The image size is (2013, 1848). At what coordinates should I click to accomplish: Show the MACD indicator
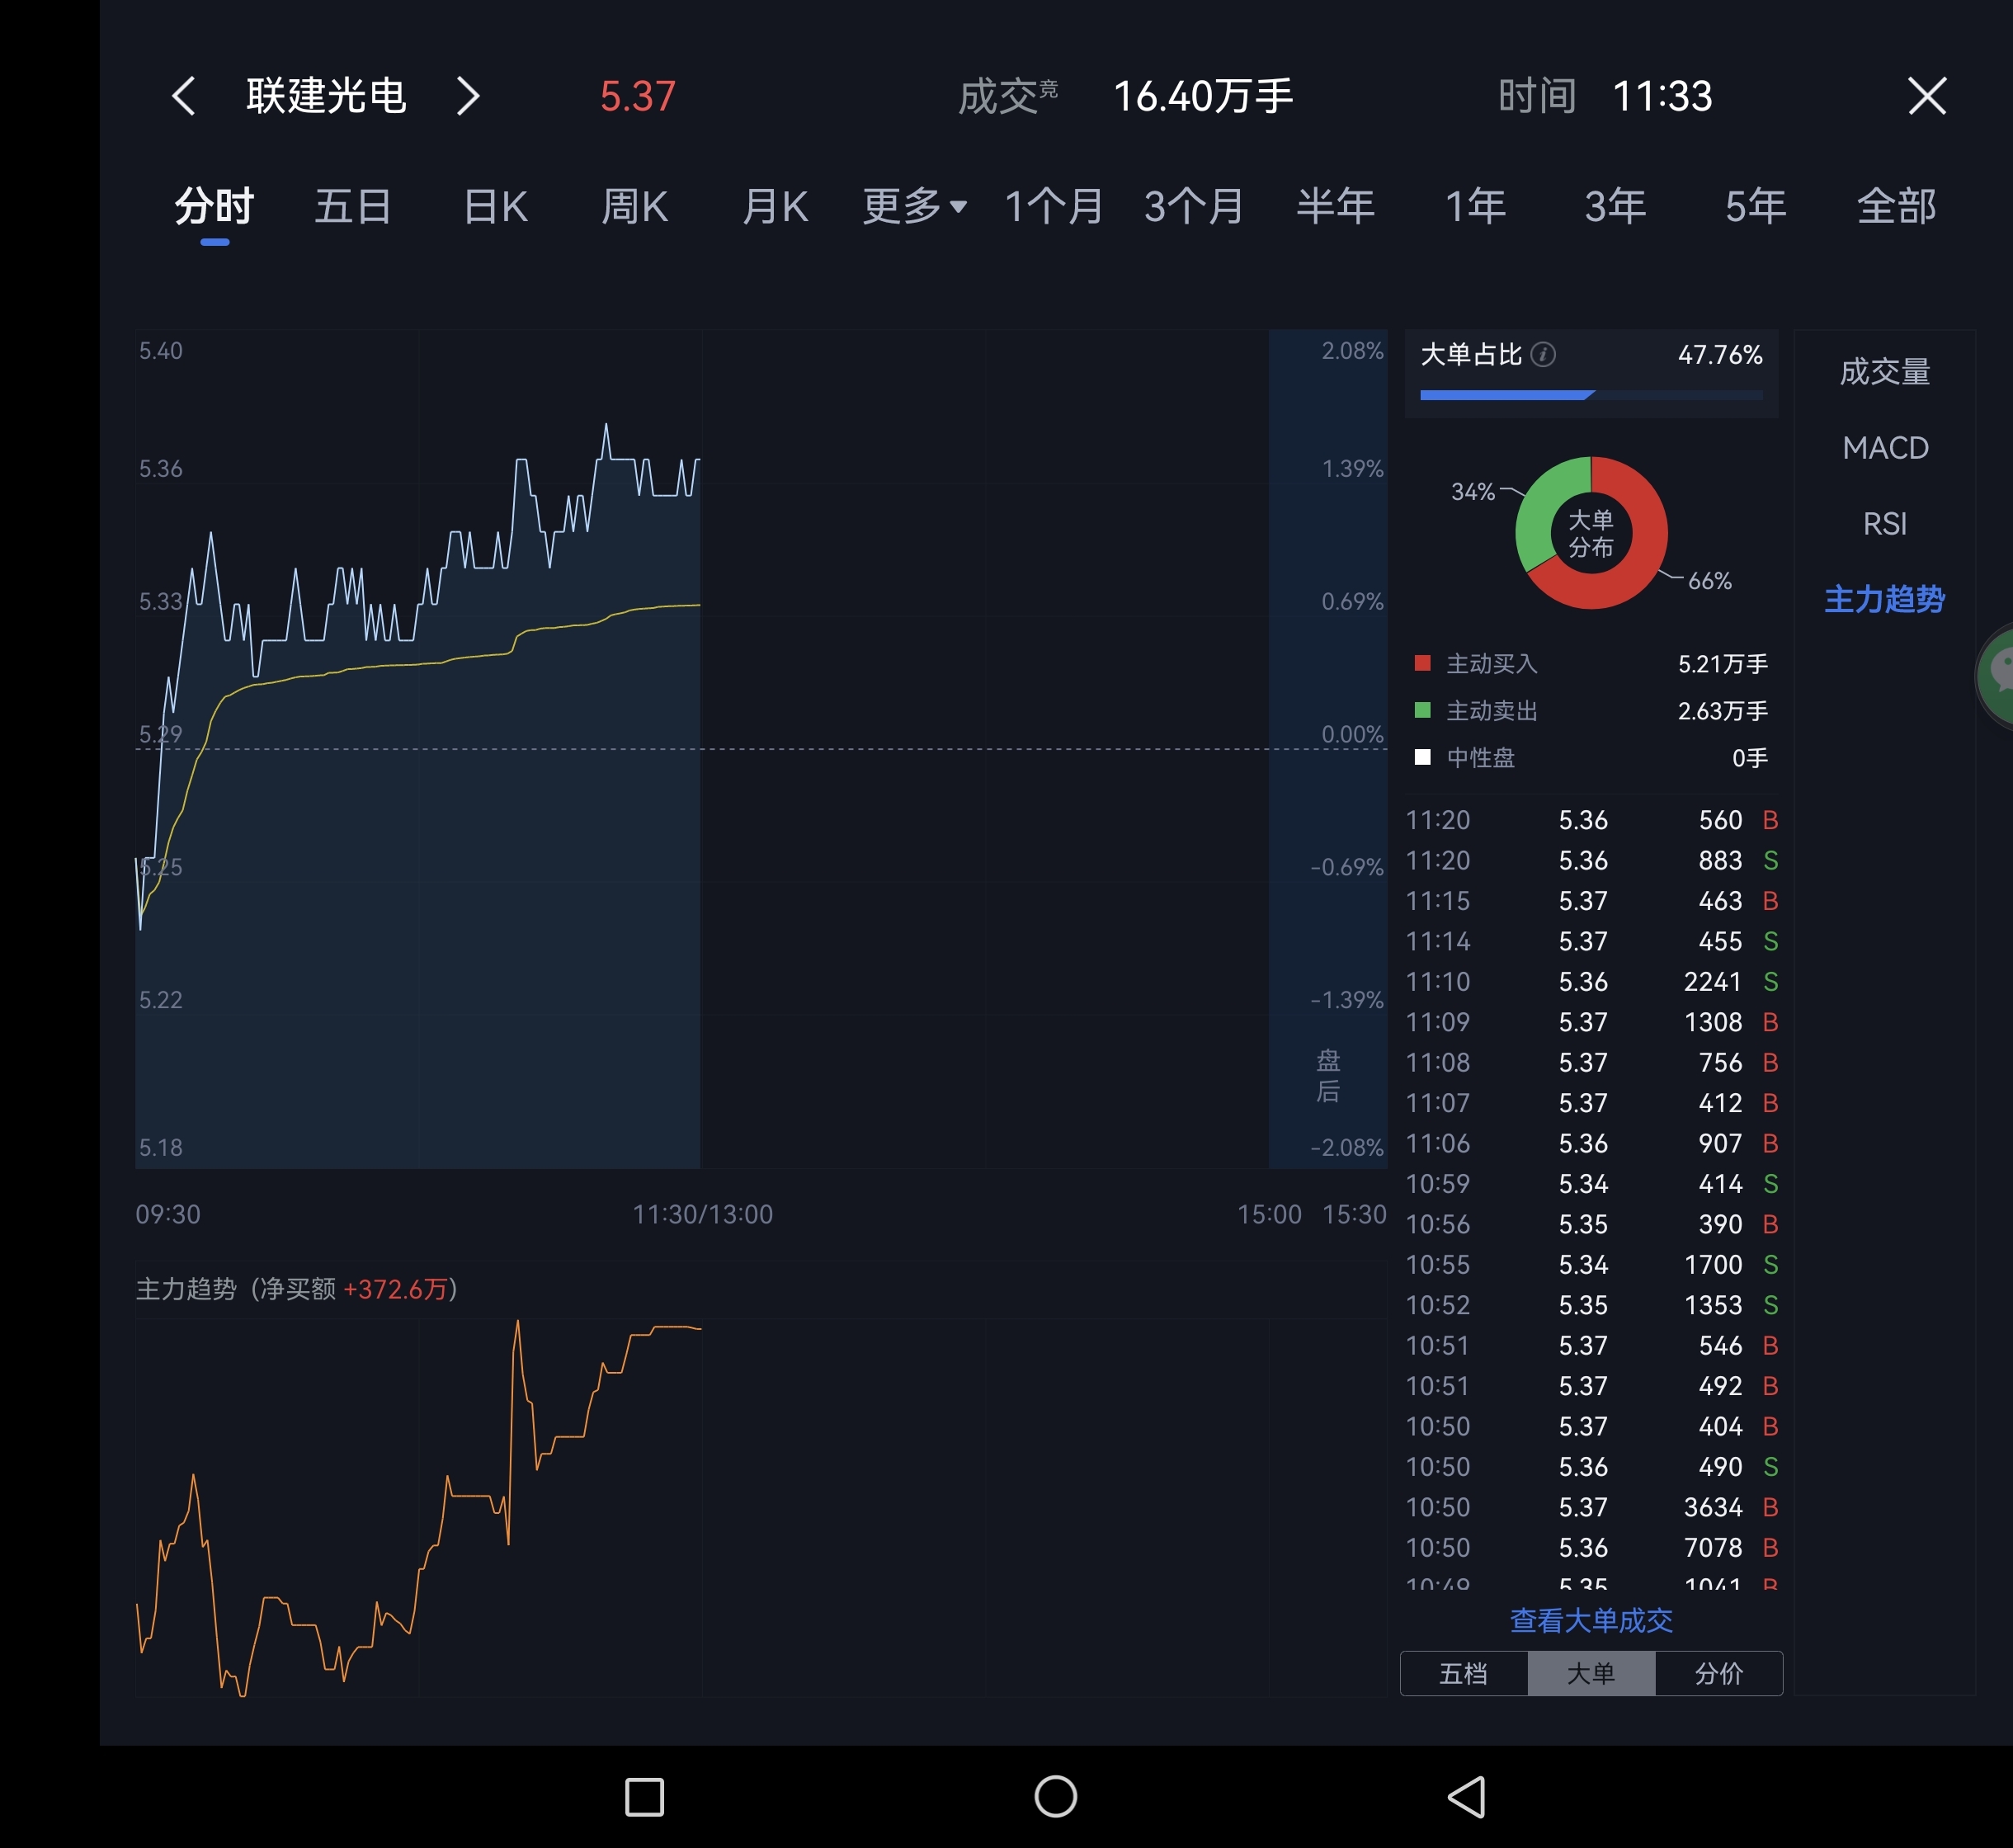[1884, 448]
